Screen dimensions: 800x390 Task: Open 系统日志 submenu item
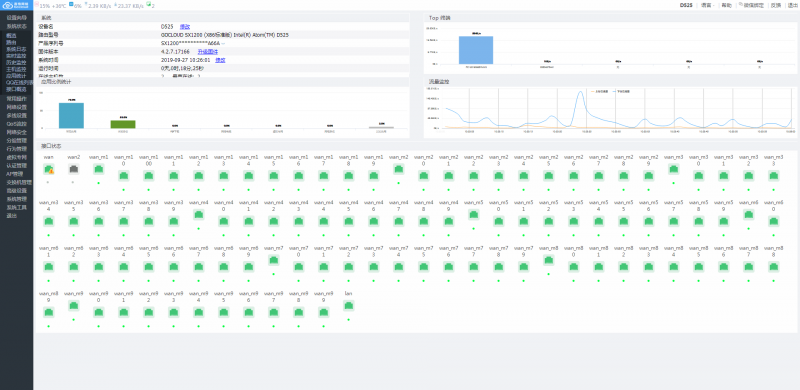tap(16, 49)
